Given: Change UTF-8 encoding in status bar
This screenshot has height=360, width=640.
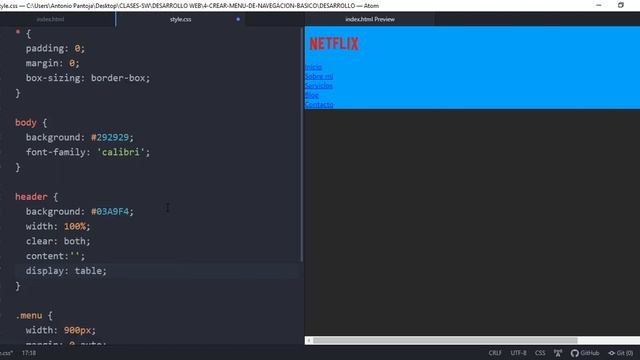Looking at the screenshot, I should 518,353.
